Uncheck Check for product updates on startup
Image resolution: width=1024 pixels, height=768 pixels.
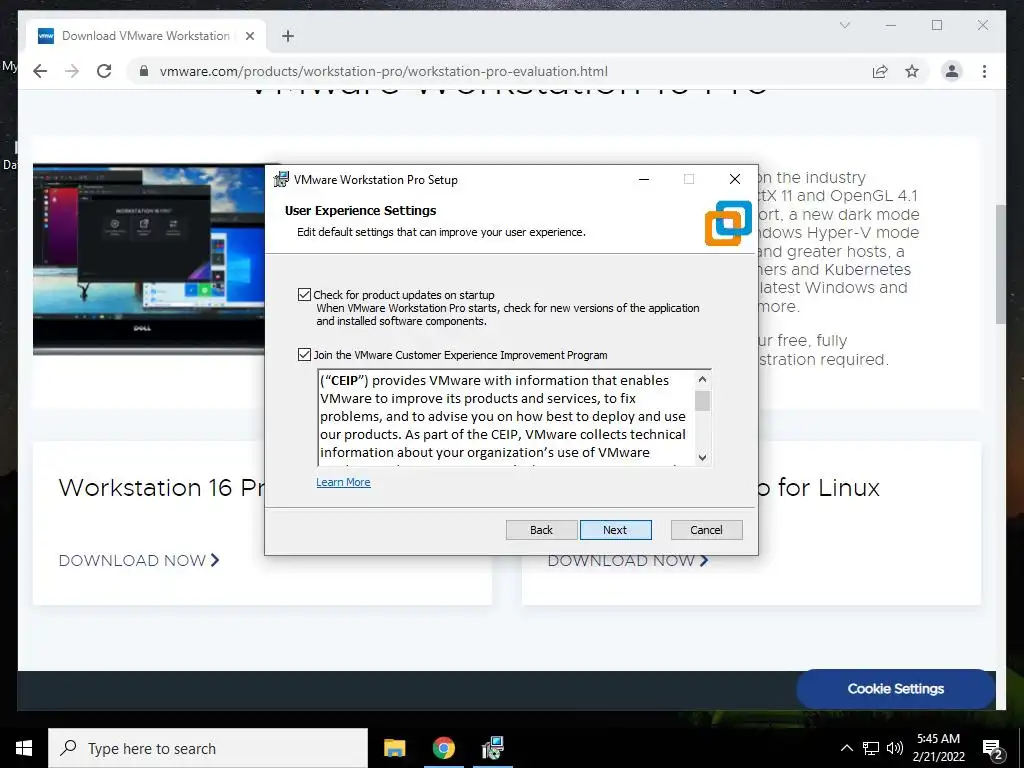tap(304, 295)
